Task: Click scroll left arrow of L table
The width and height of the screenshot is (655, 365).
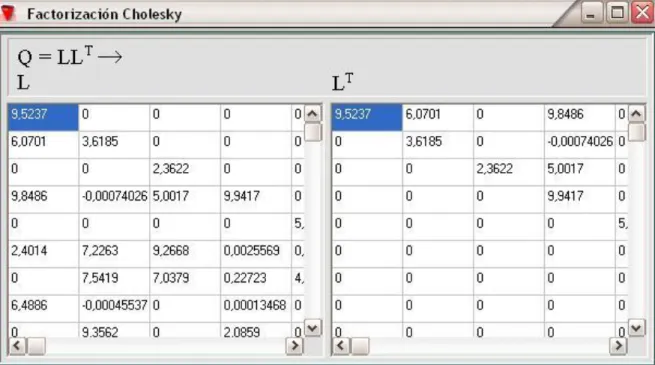Action: 17,346
